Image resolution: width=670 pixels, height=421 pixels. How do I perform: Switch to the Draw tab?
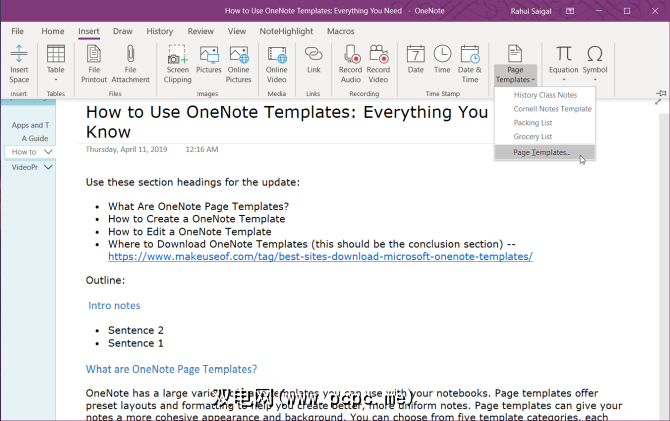click(x=123, y=31)
